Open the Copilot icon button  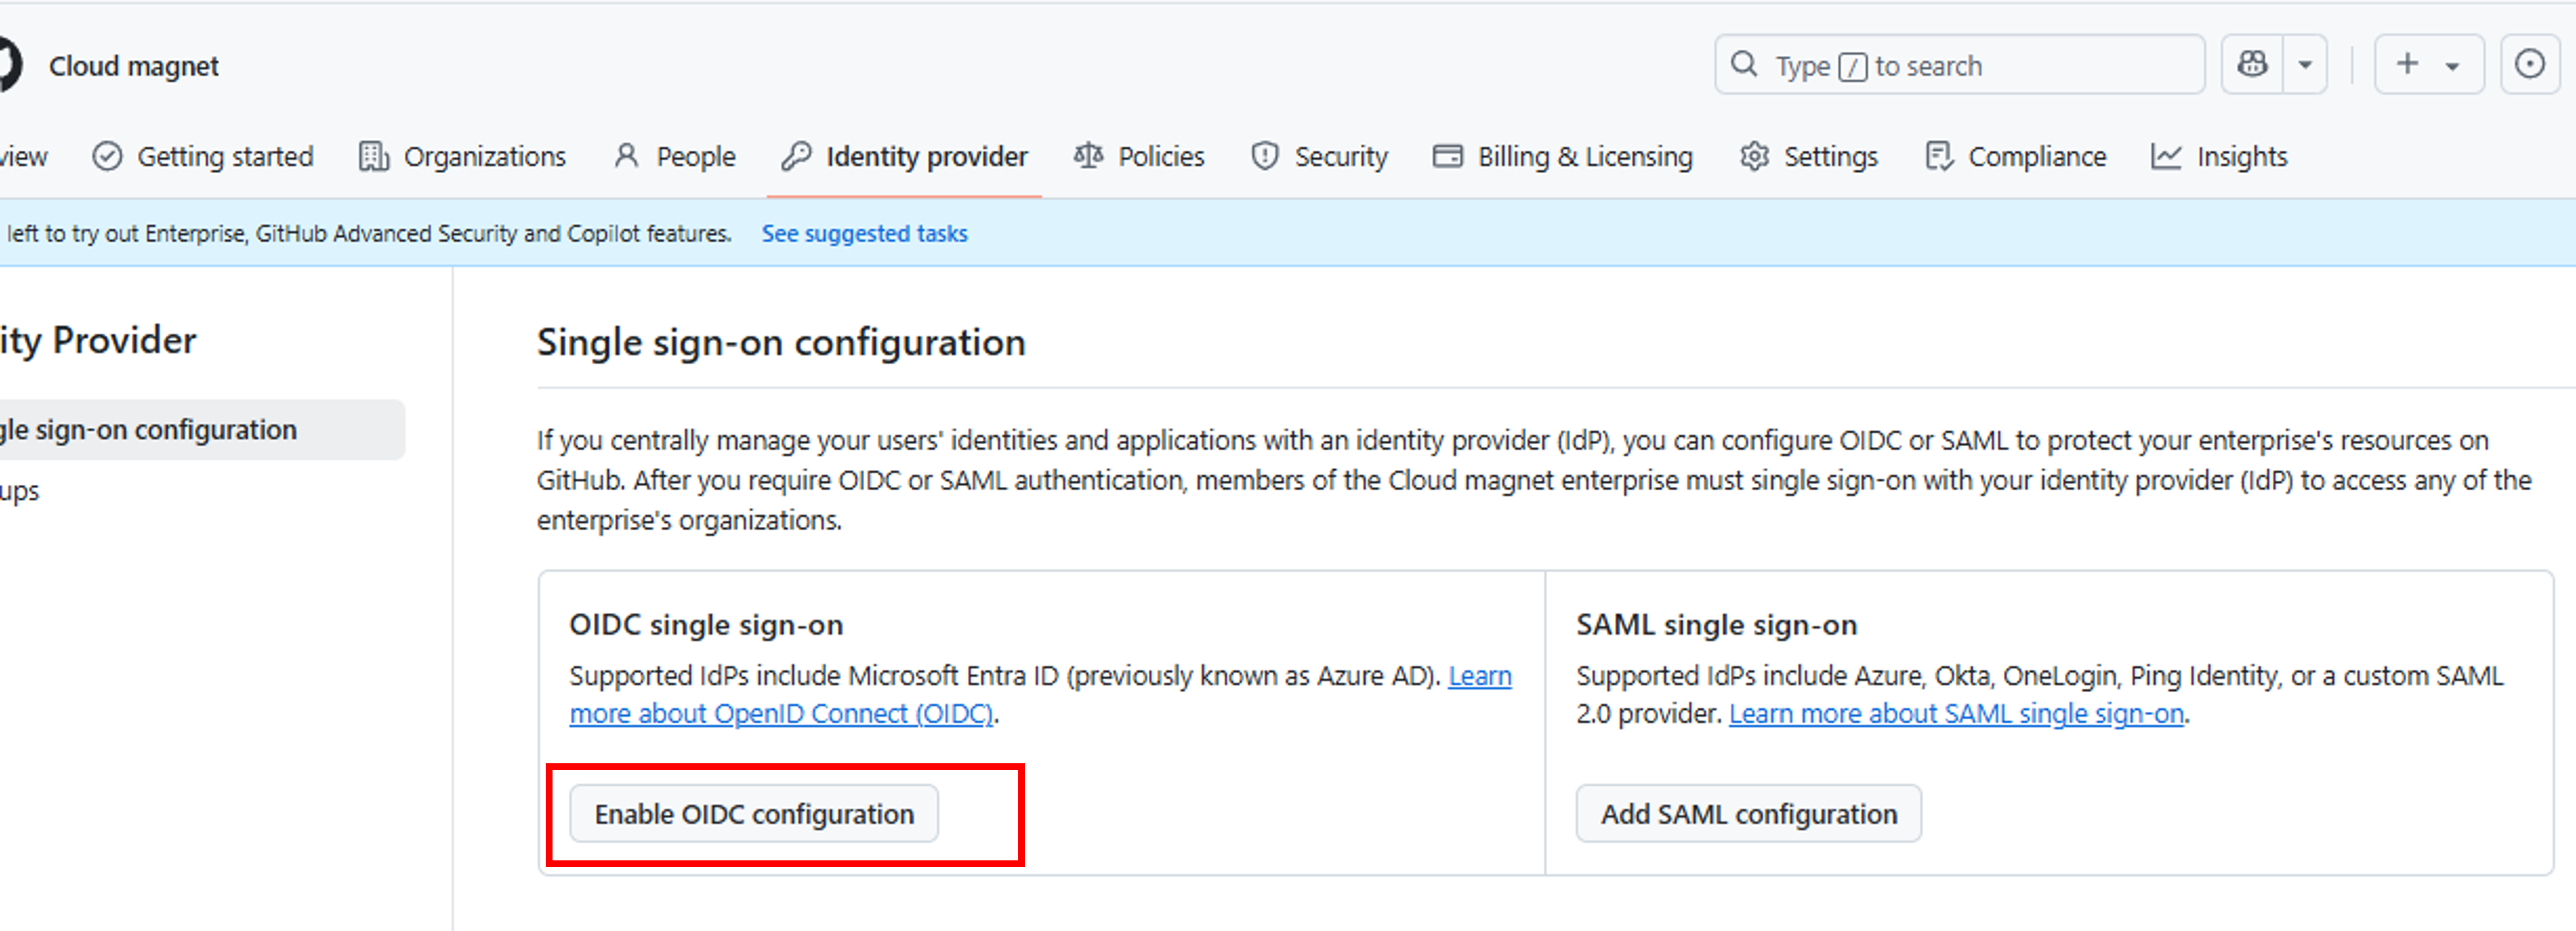2252,65
